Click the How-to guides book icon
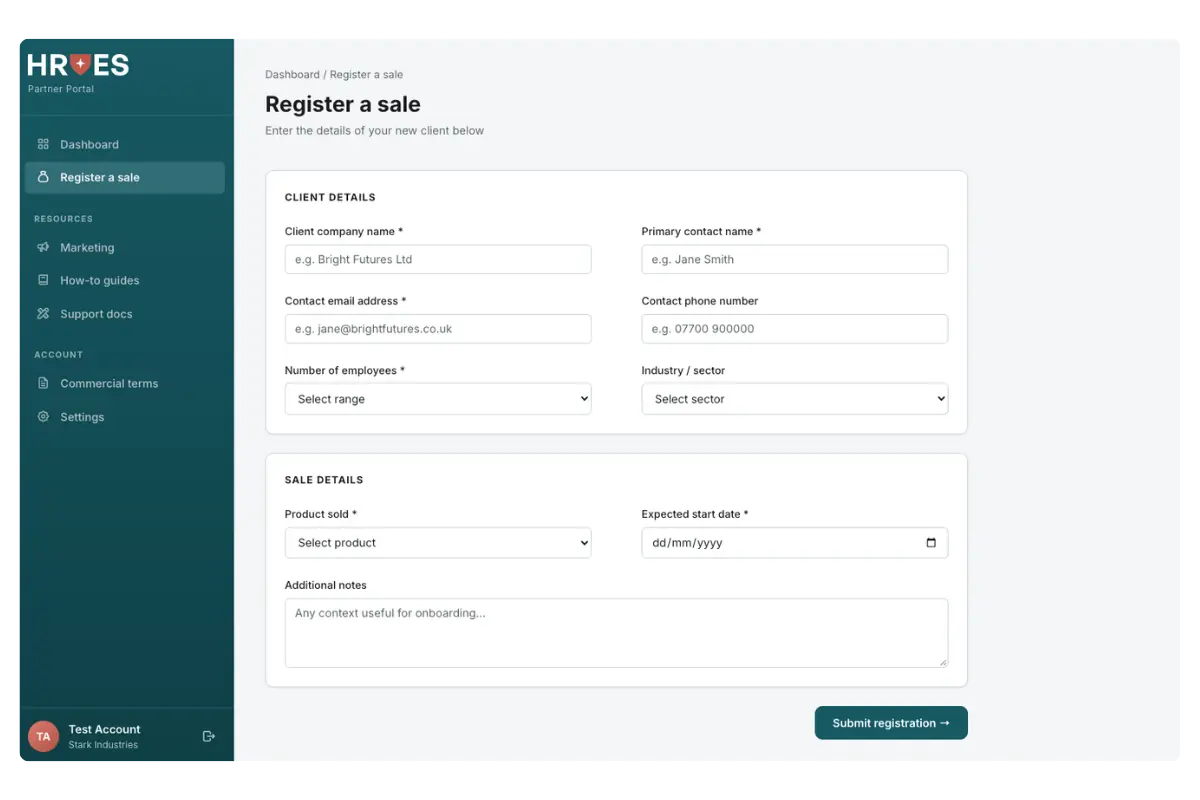This screenshot has width=1200, height=800. tap(43, 280)
